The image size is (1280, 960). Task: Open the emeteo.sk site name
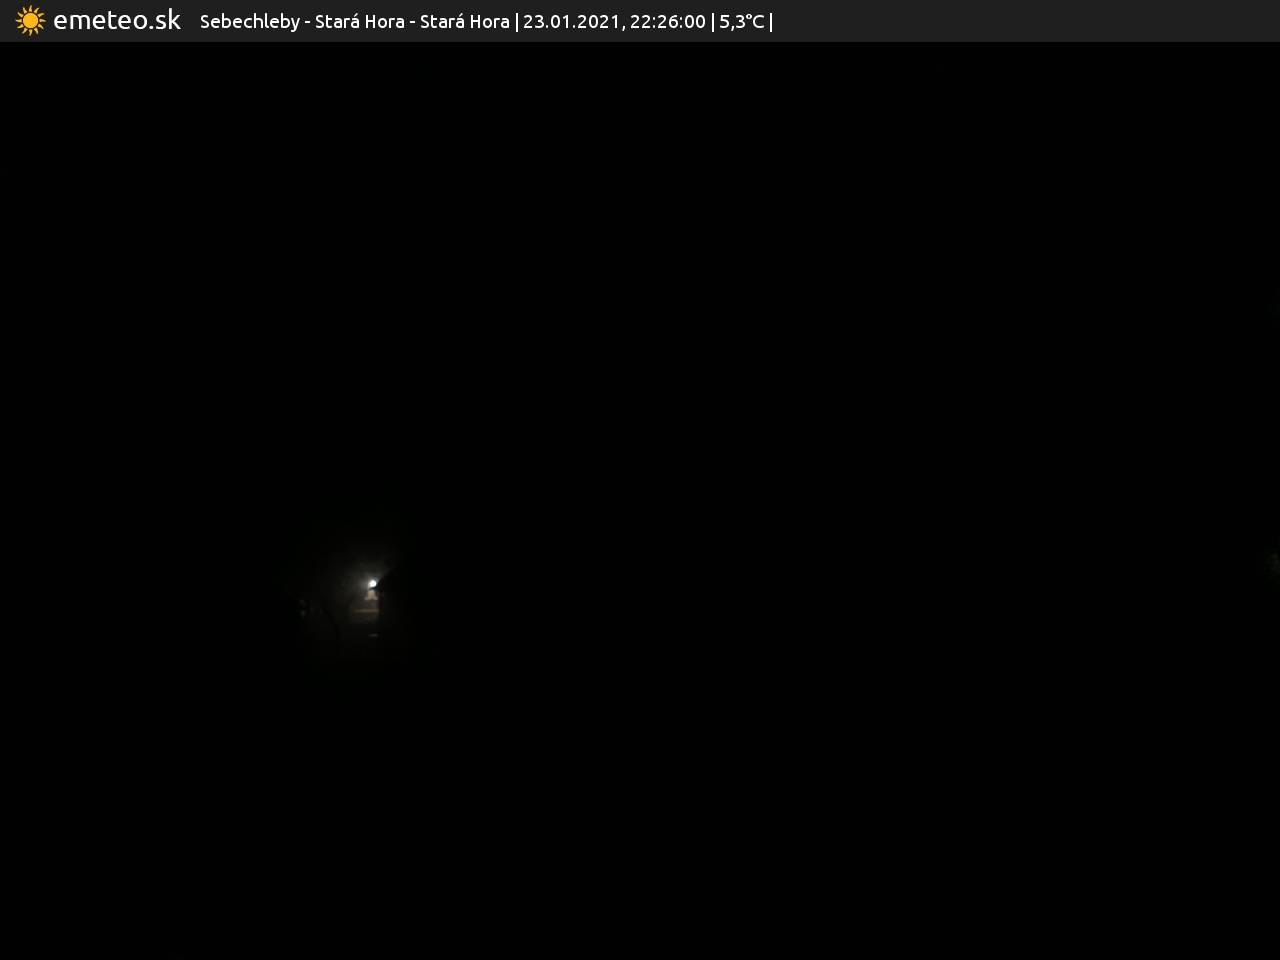tap(117, 21)
